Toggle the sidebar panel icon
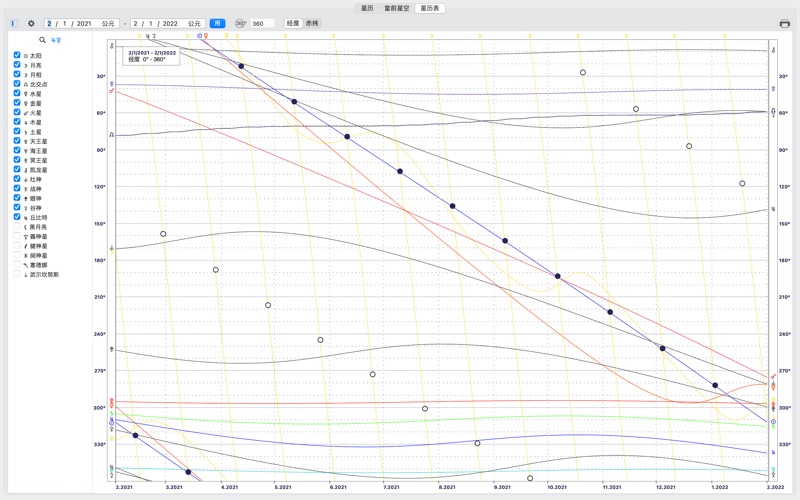The height and width of the screenshot is (500, 800). pos(14,23)
